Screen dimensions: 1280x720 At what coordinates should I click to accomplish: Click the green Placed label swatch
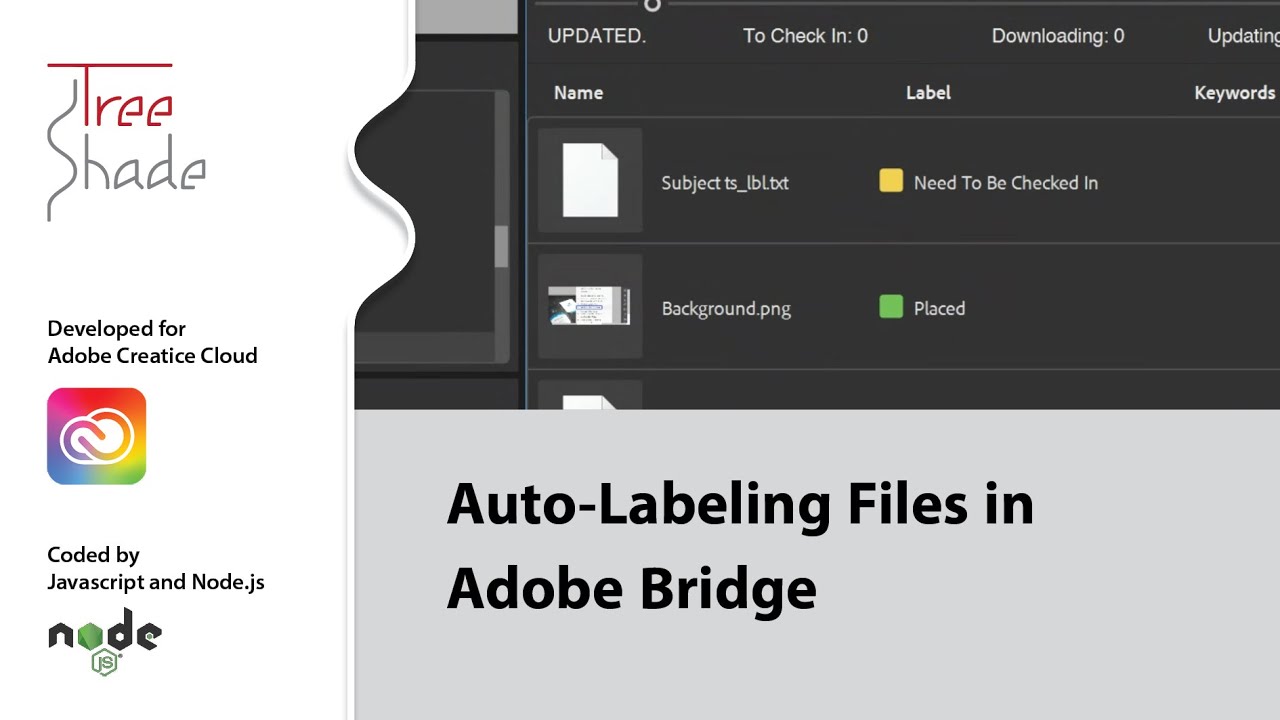(x=891, y=307)
